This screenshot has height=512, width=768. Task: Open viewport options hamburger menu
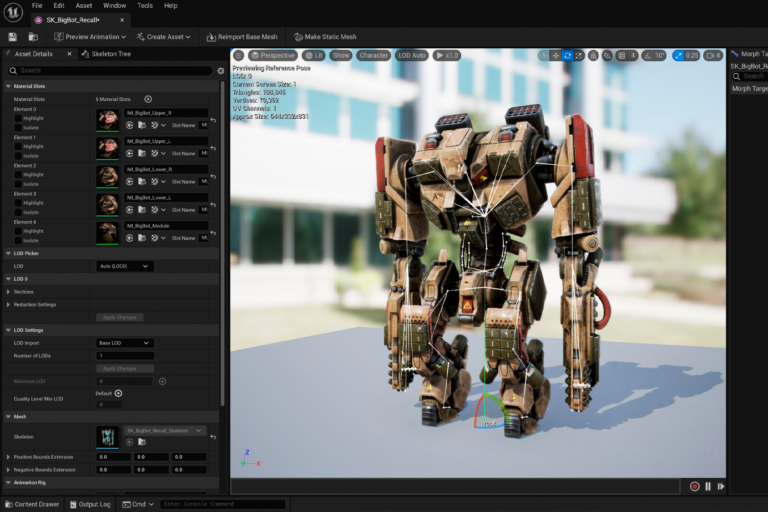click(x=239, y=55)
